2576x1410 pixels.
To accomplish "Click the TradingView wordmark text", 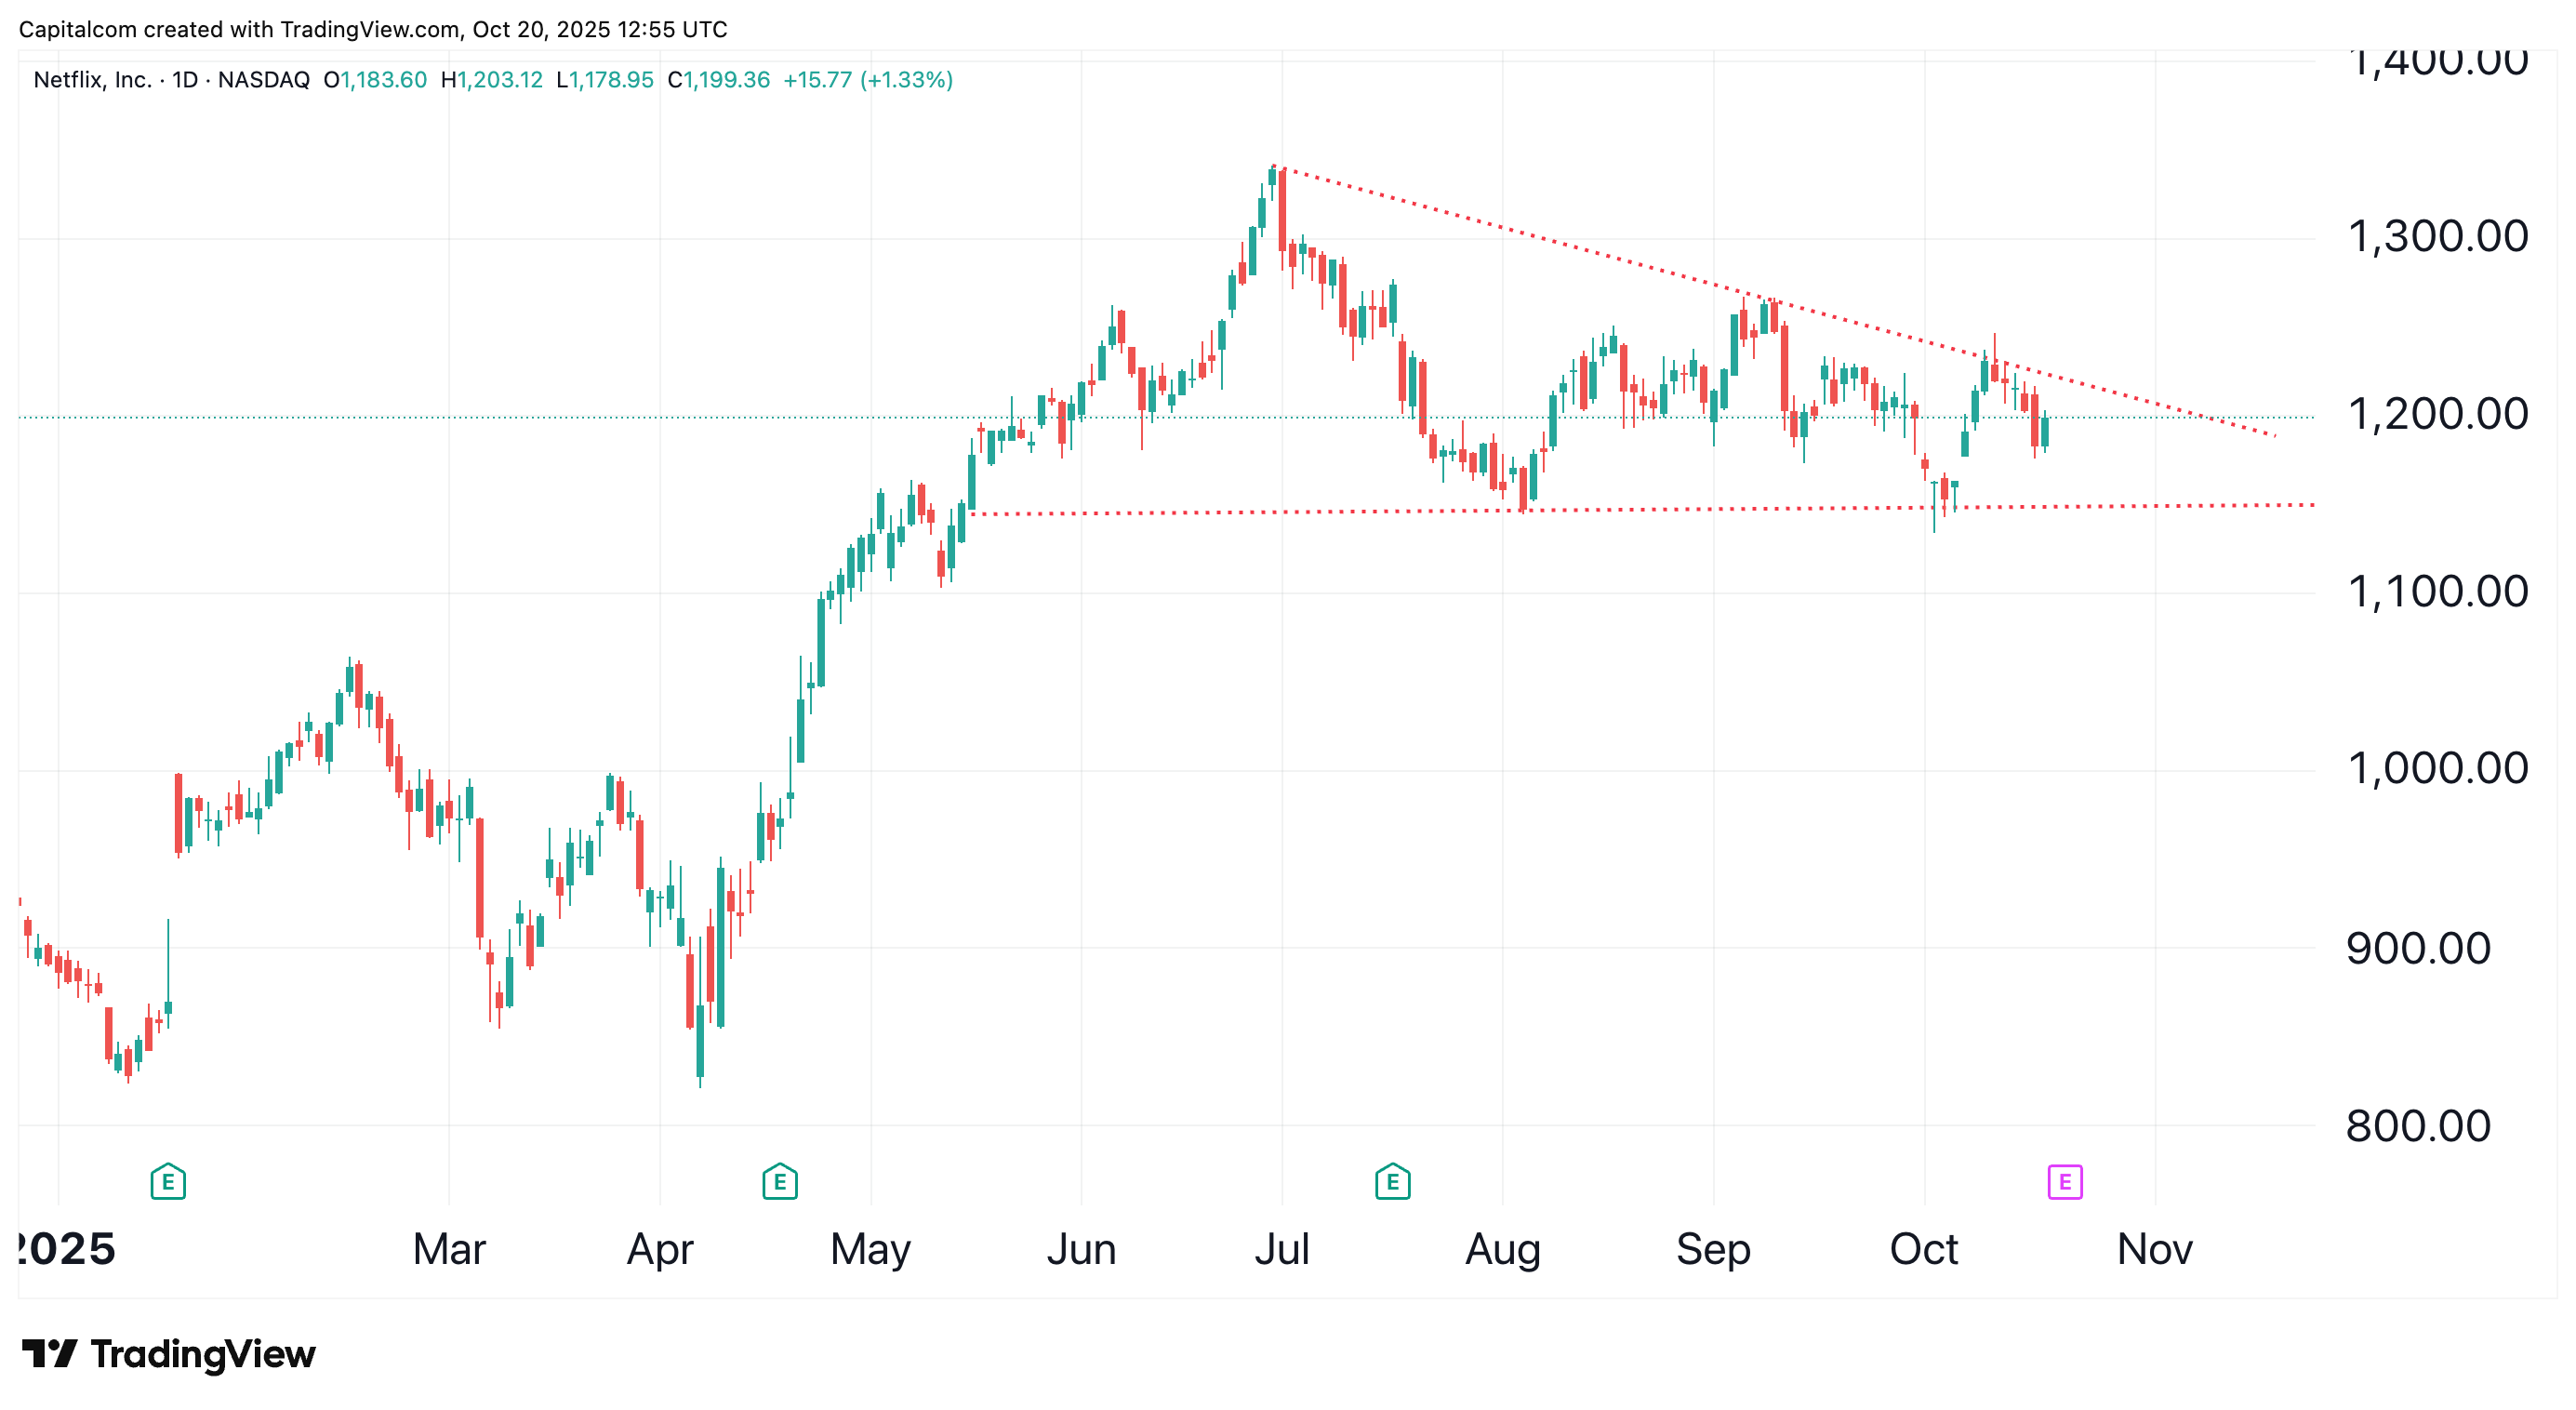I will [x=203, y=1354].
